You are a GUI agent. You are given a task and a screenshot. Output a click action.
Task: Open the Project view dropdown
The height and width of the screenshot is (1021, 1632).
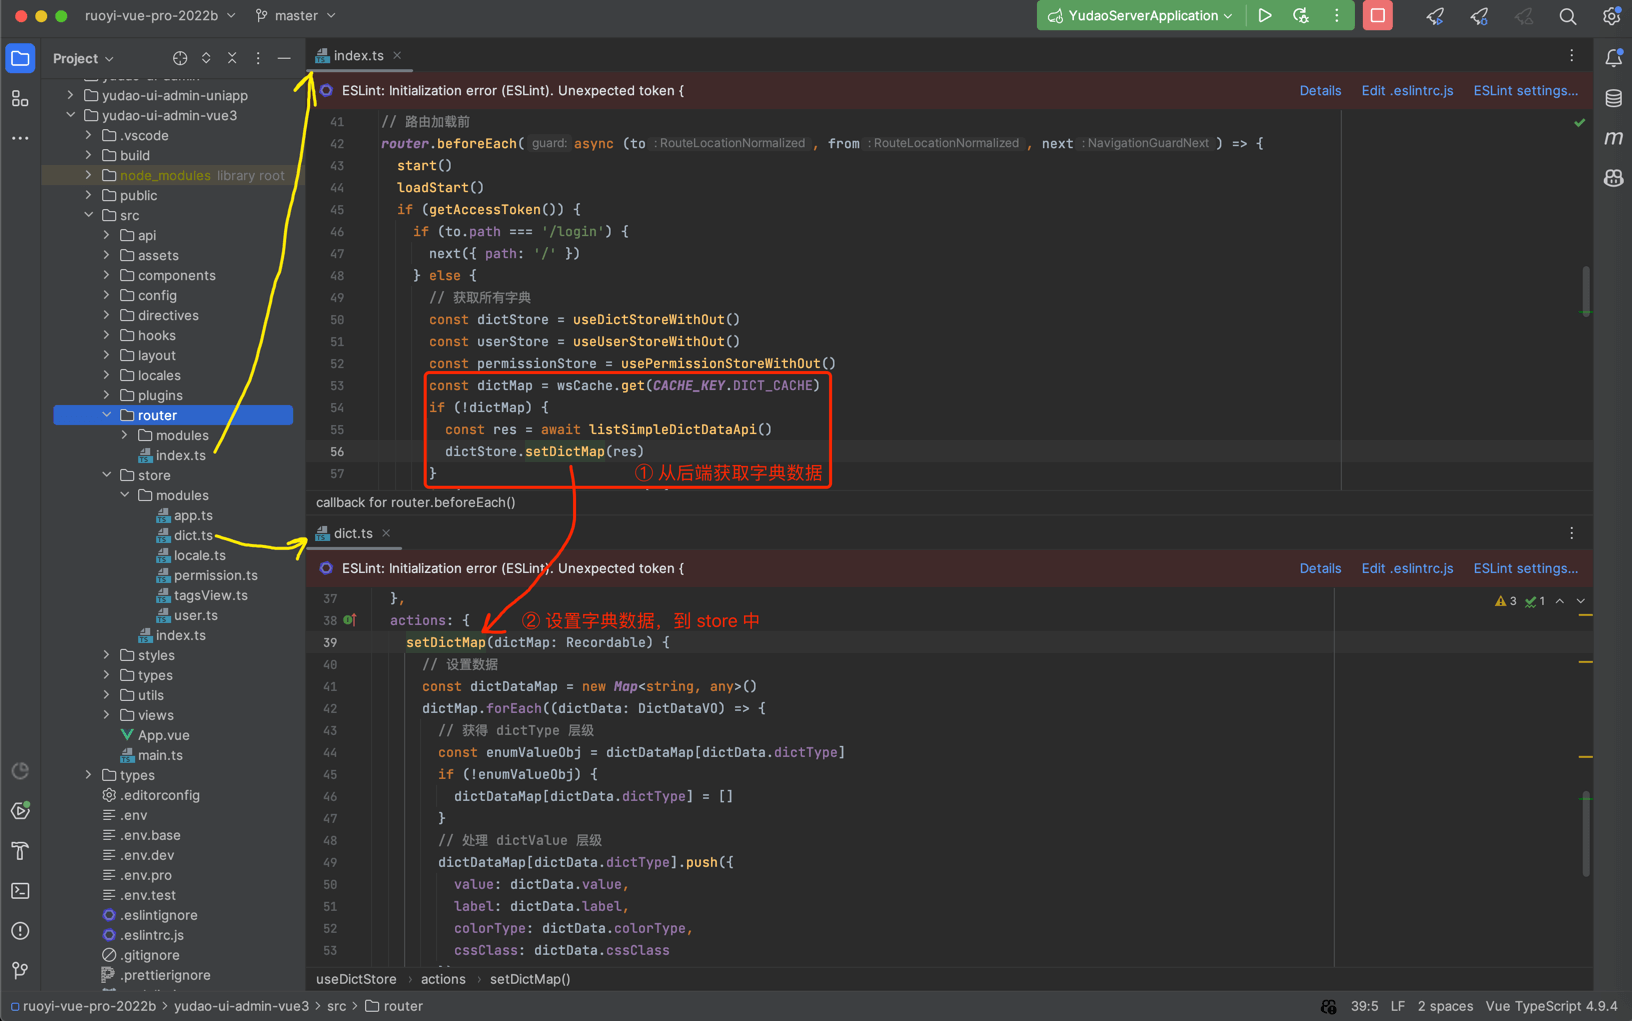coord(83,58)
